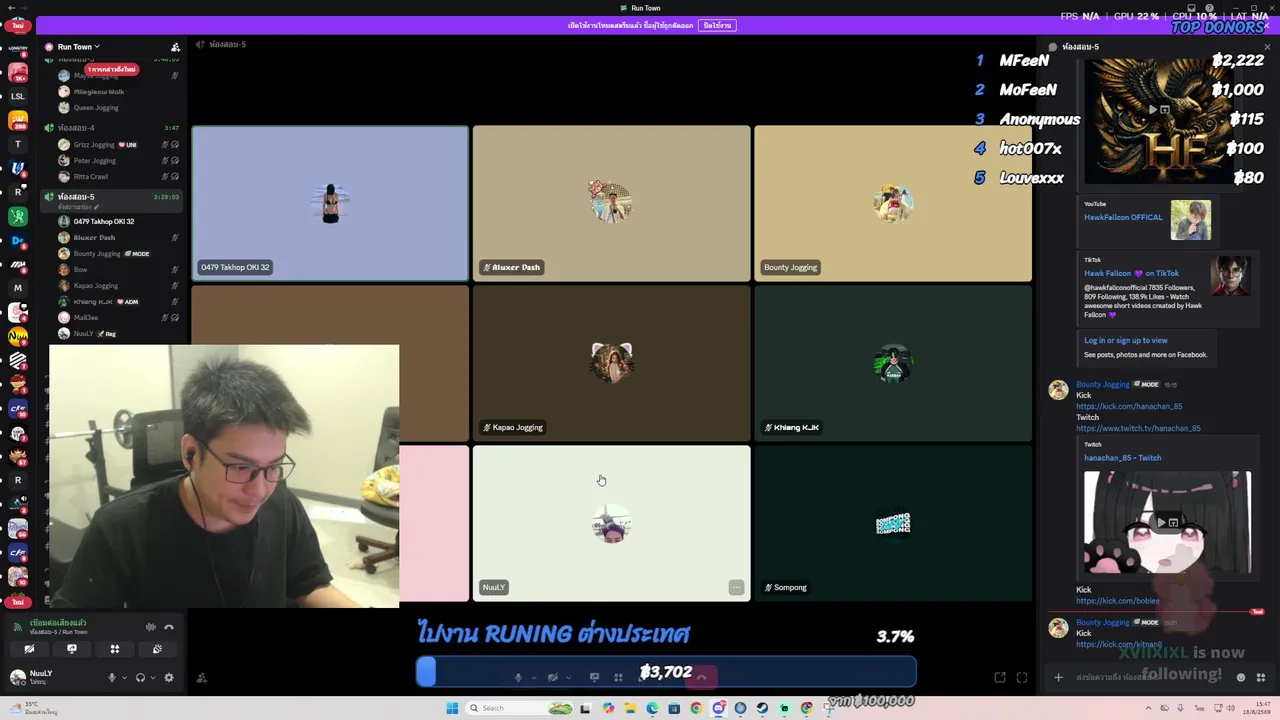Viewport: 1280px width, 720px height.
Task: Open Steam from the taskbar
Action: coord(762,708)
